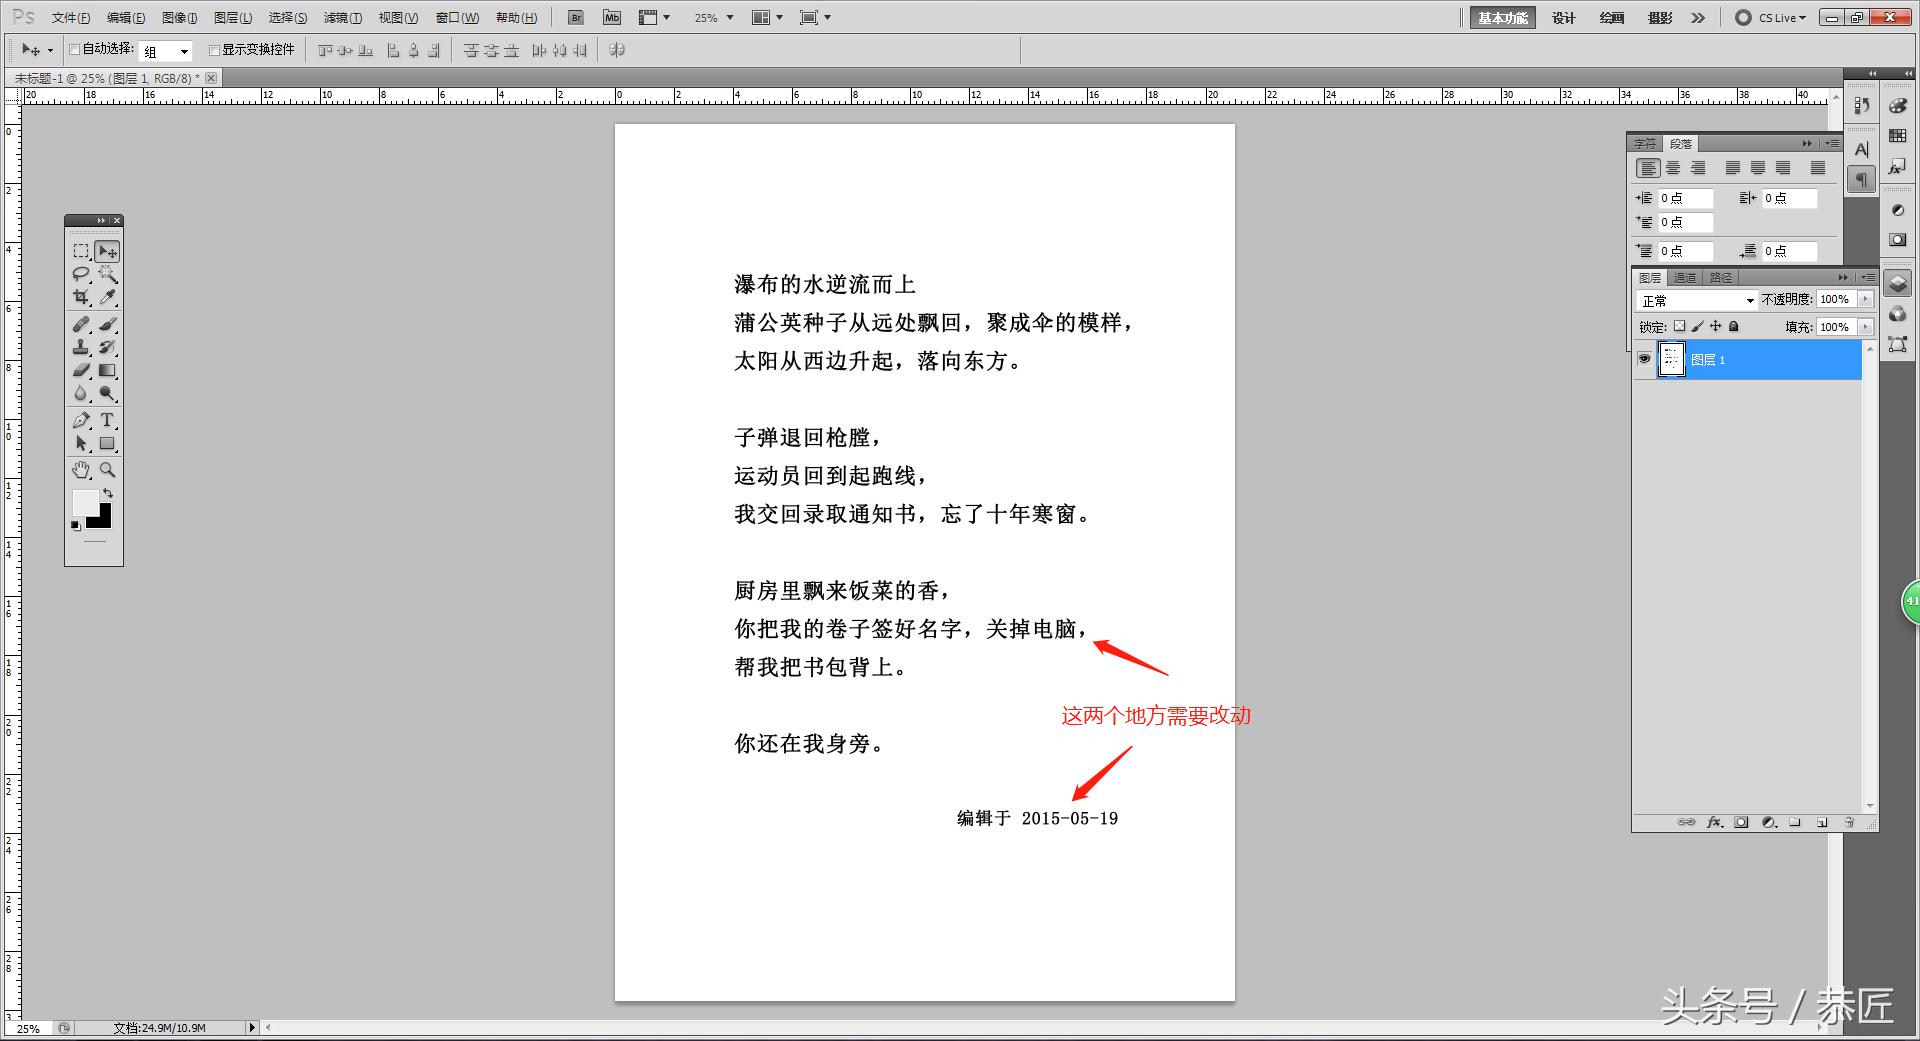1920x1041 pixels.
Task: Activate the Crop tool
Action: (x=81, y=296)
